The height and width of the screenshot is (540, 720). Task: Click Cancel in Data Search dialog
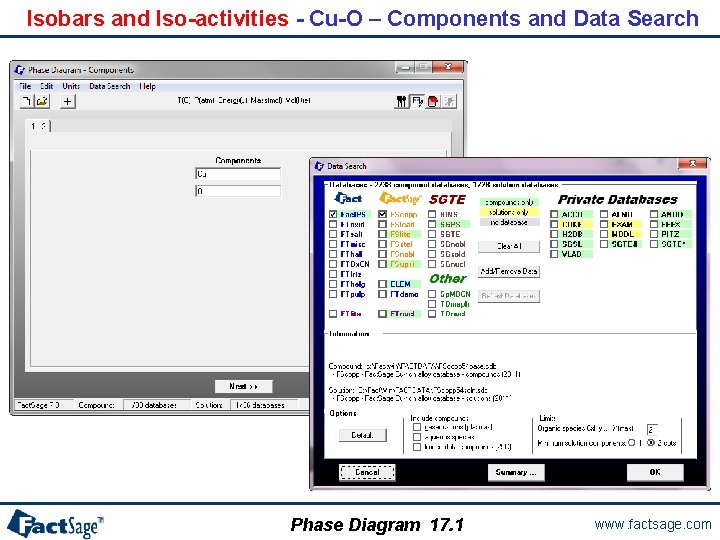point(367,472)
